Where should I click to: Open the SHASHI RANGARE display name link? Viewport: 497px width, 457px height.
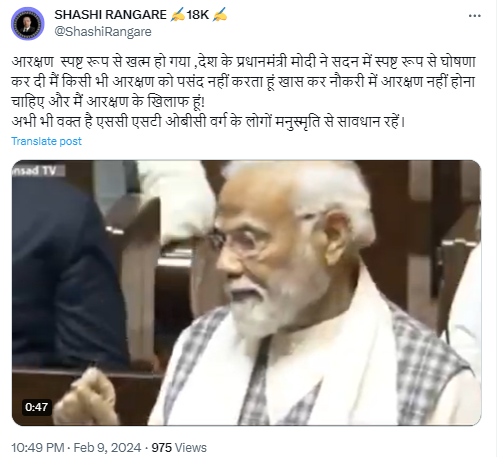[110, 15]
